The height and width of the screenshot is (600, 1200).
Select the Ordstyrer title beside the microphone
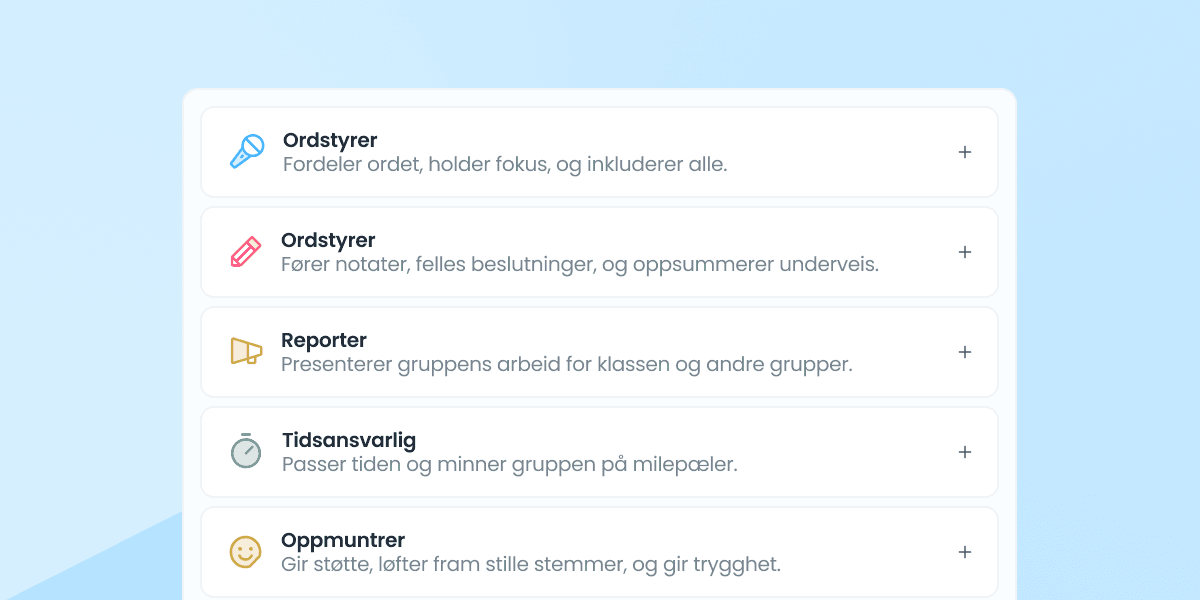[x=330, y=141]
